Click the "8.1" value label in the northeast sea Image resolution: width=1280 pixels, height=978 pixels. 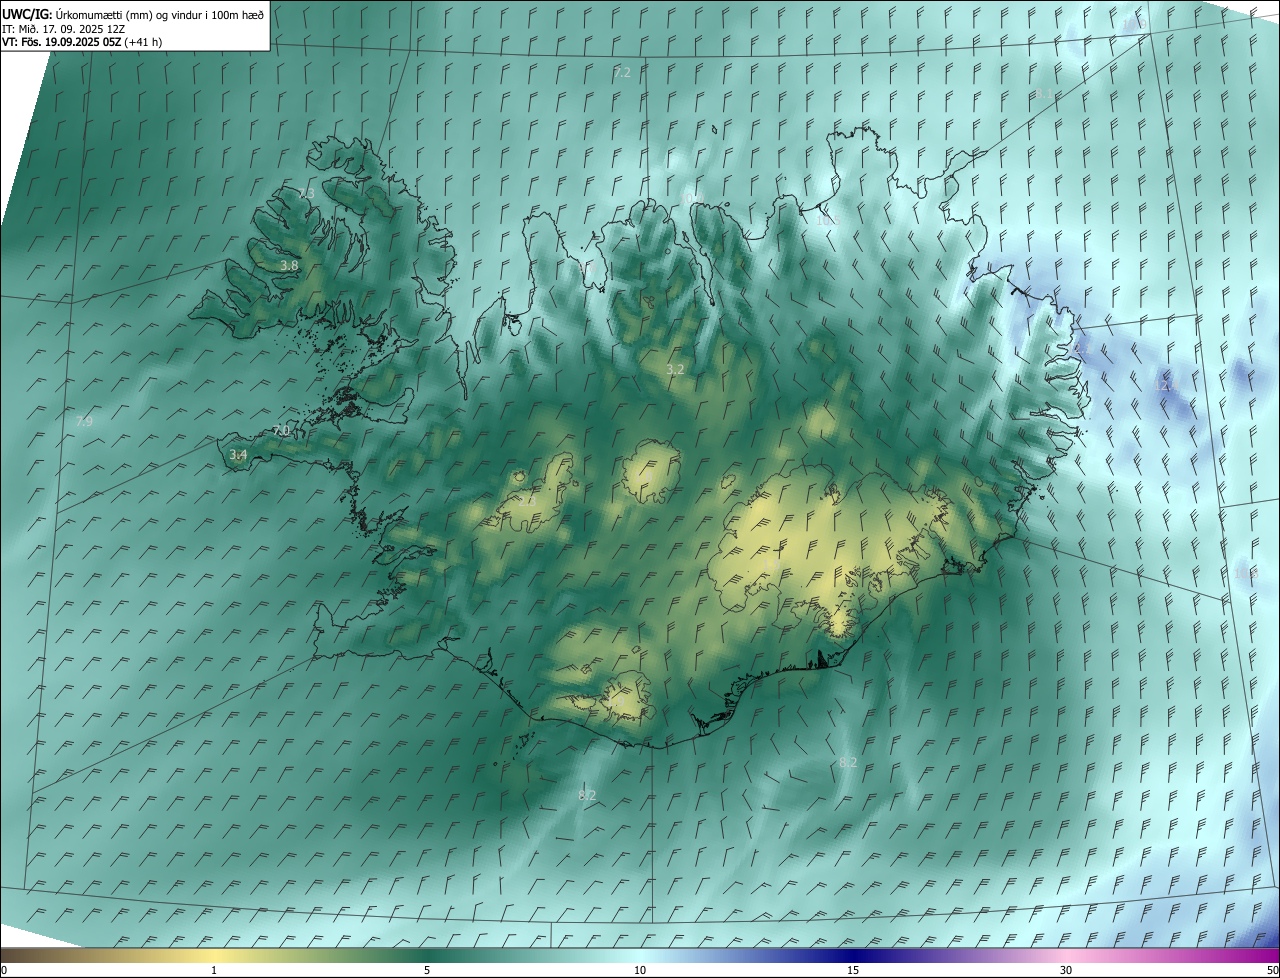click(x=1044, y=94)
